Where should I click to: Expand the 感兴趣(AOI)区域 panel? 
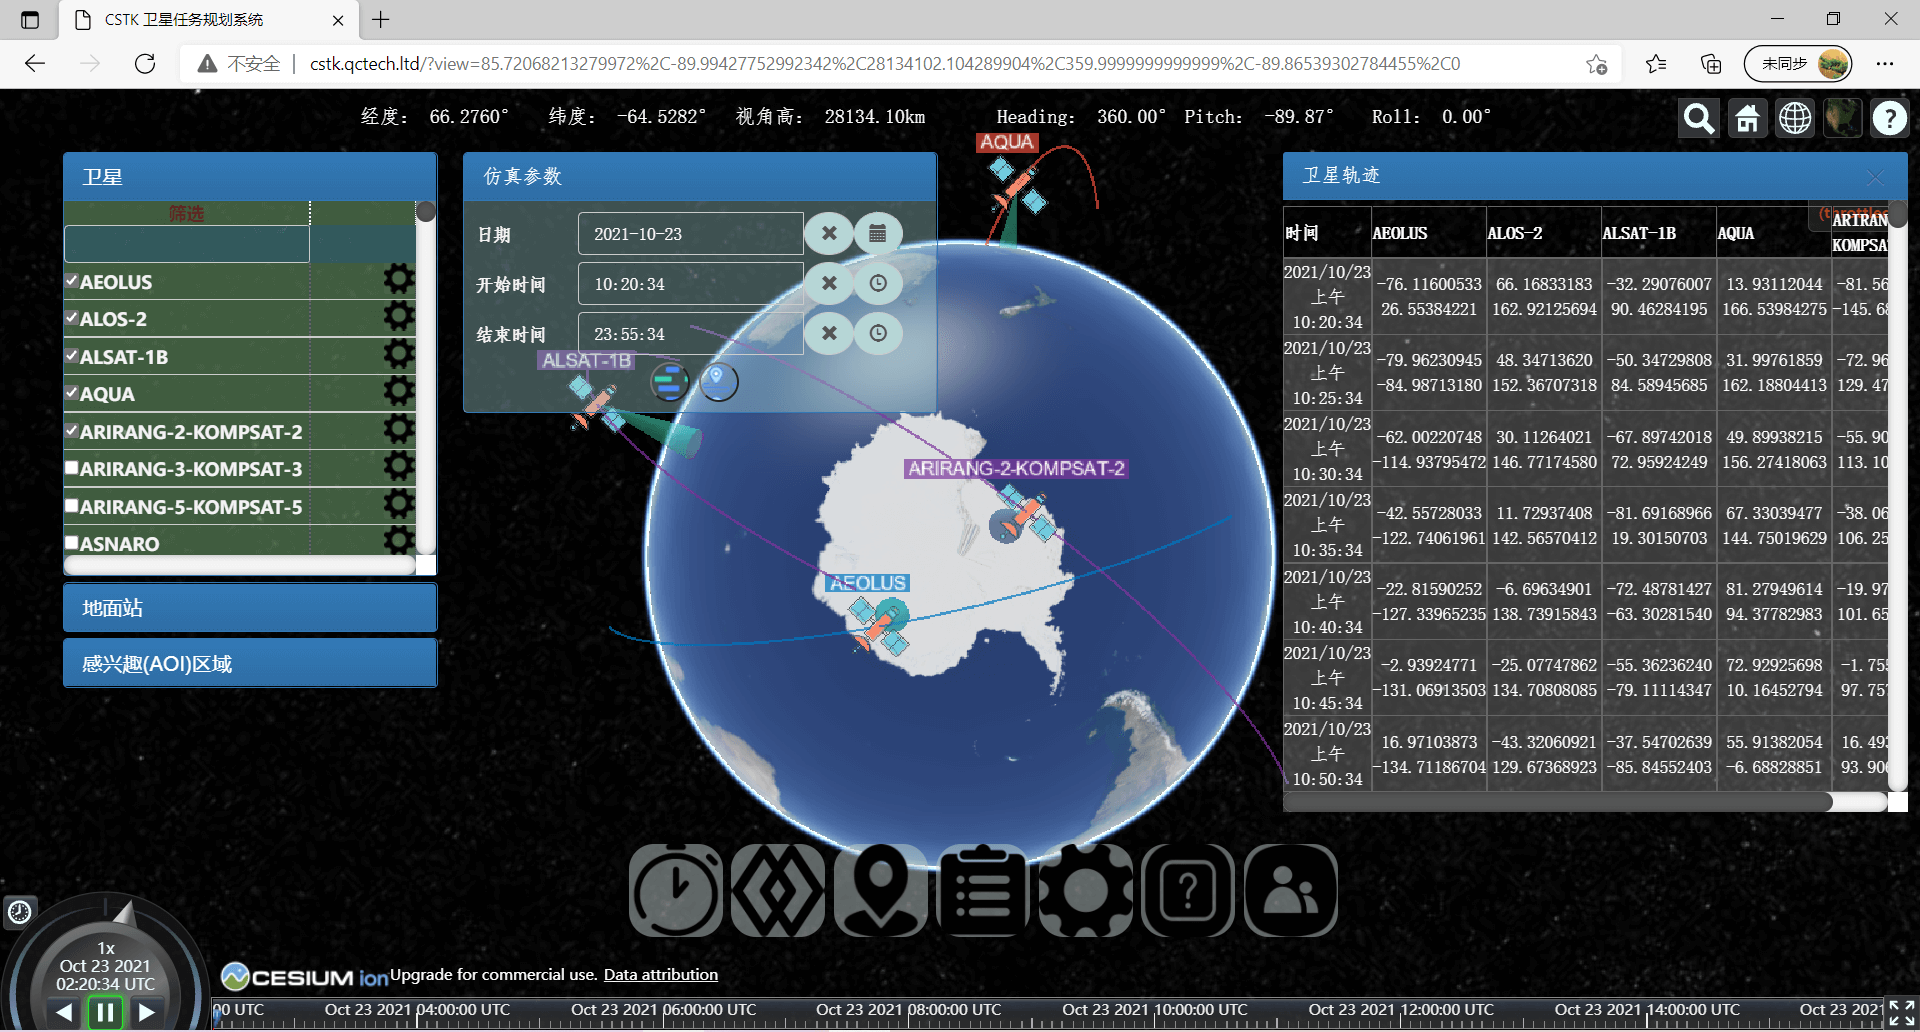tap(250, 664)
